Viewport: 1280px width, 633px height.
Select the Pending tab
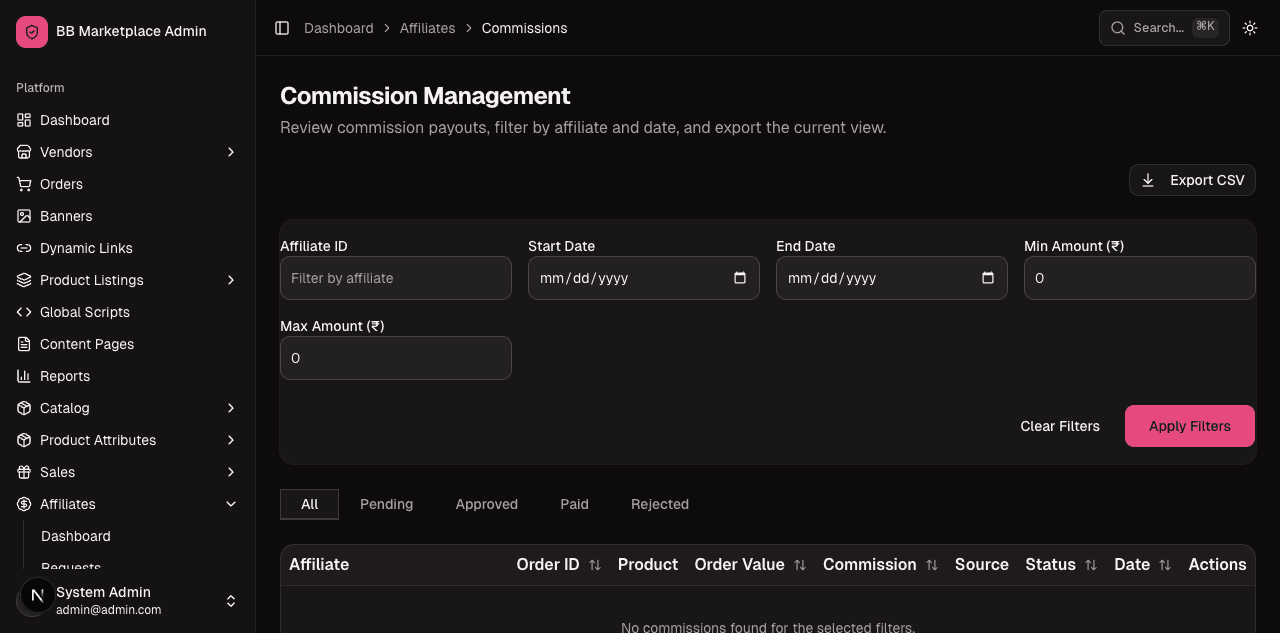pos(387,504)
